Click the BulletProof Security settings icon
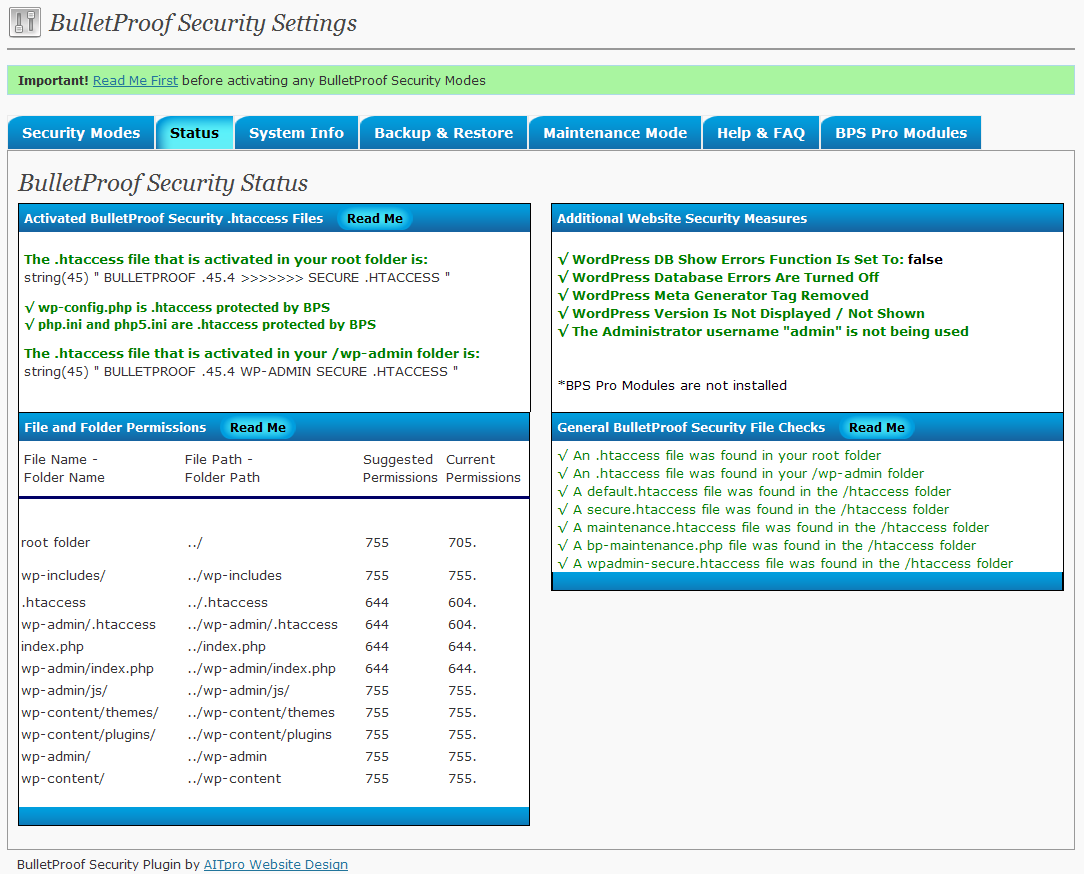Screen dimensions: 1084x874 (25, 22)
